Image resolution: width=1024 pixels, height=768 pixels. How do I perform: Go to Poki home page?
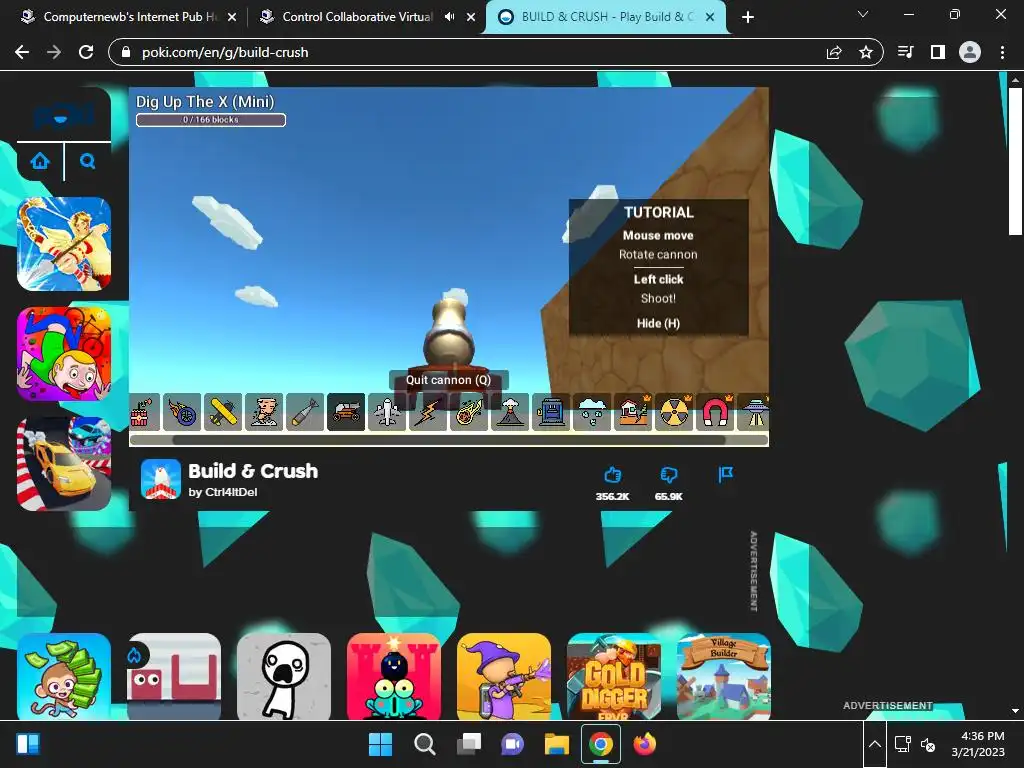(x=40, y=161)
